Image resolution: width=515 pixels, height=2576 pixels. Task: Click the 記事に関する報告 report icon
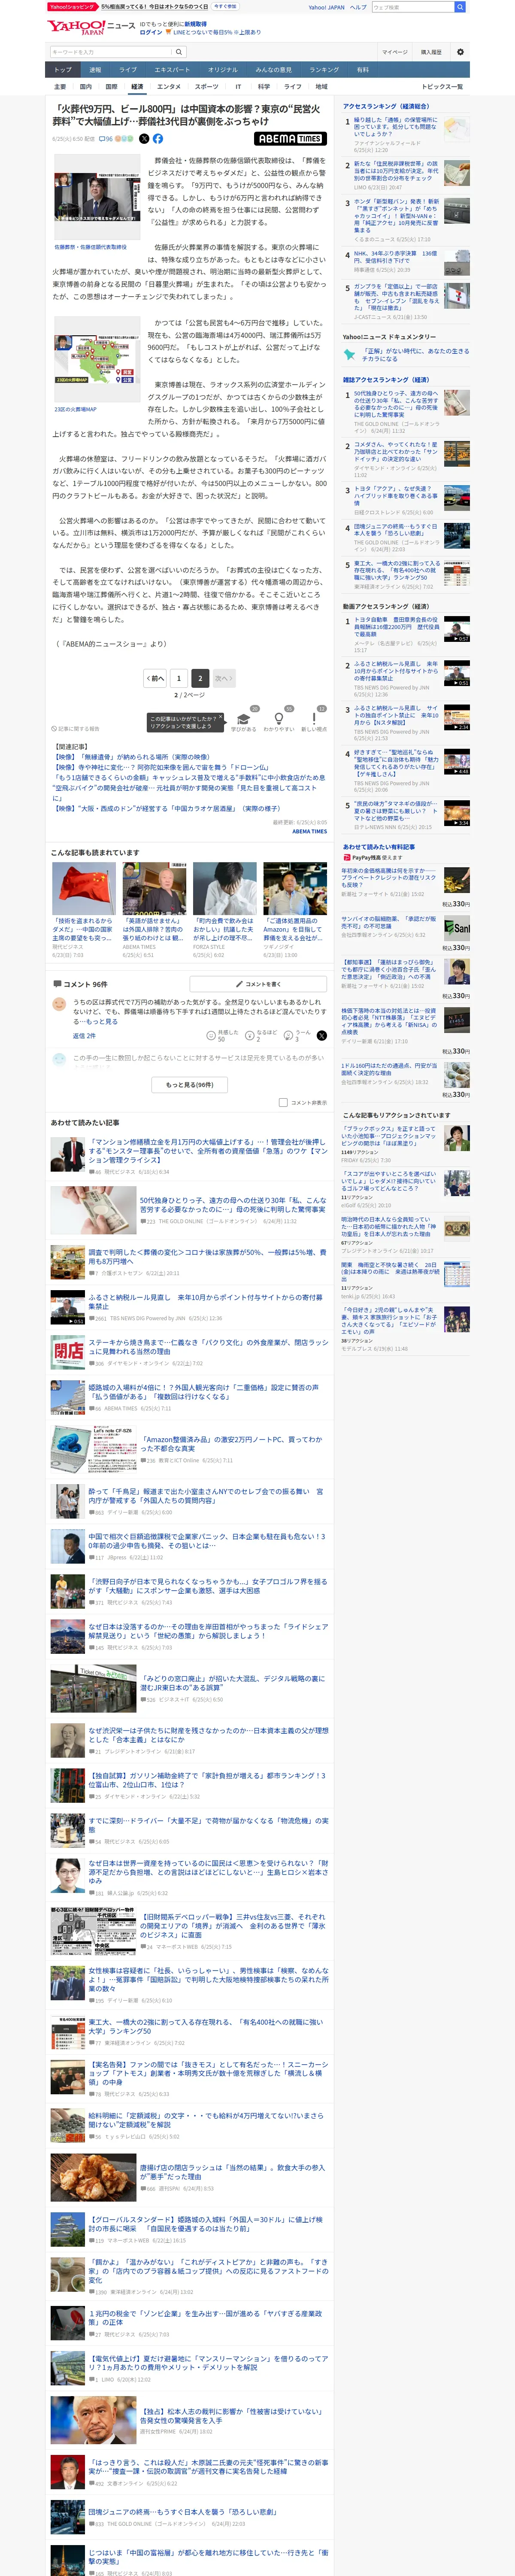pos(76,729)
